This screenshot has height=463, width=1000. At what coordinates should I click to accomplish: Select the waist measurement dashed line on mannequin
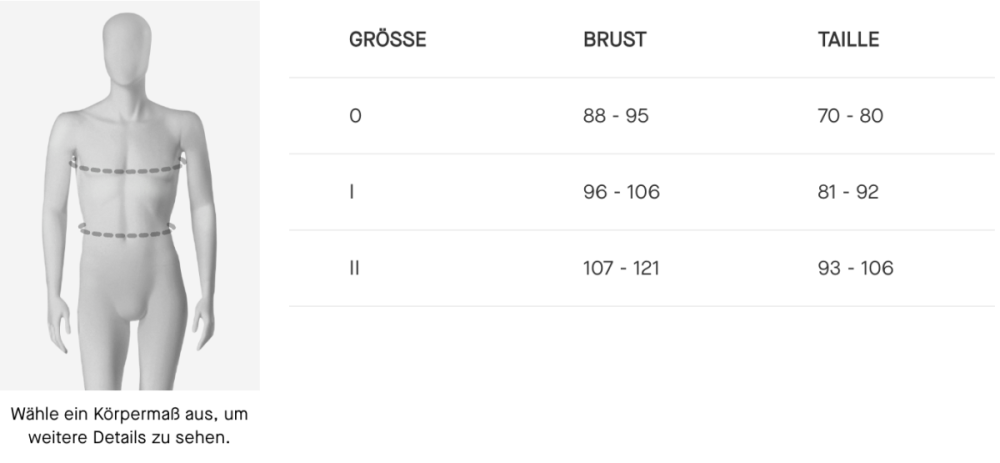(128, 234)
